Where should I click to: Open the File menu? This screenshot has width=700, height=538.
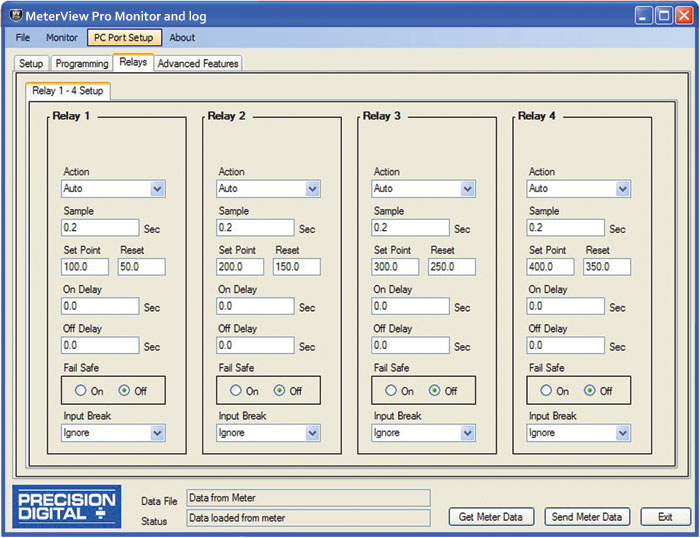23,38
